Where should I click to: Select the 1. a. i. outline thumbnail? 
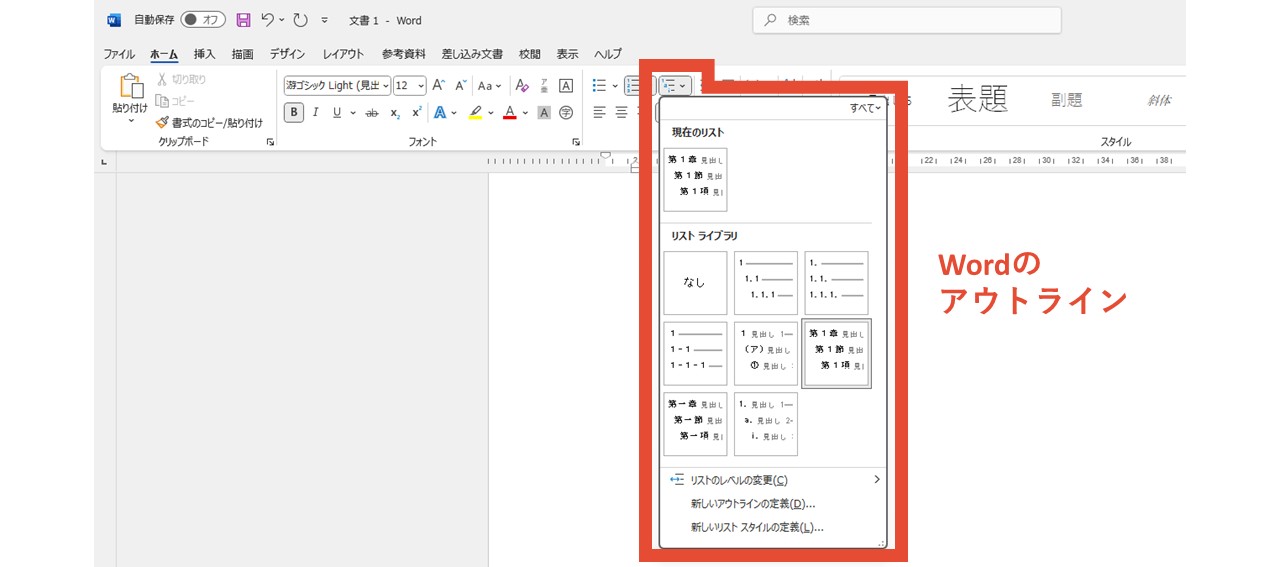coord(766,424)
